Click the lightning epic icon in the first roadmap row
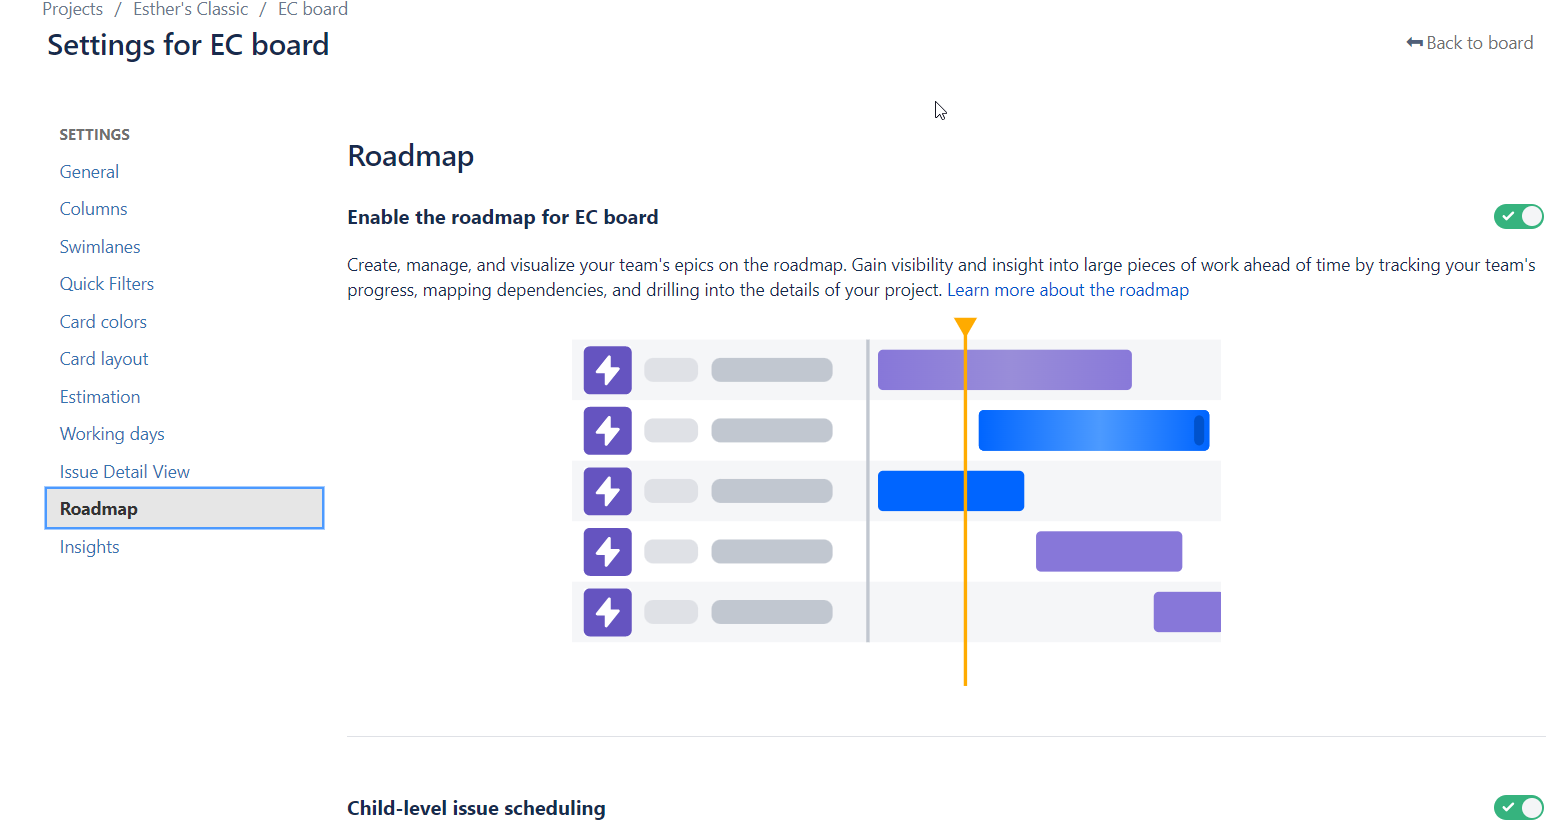The width and height of the screenshot is (1561, 822). click(607, 370)
